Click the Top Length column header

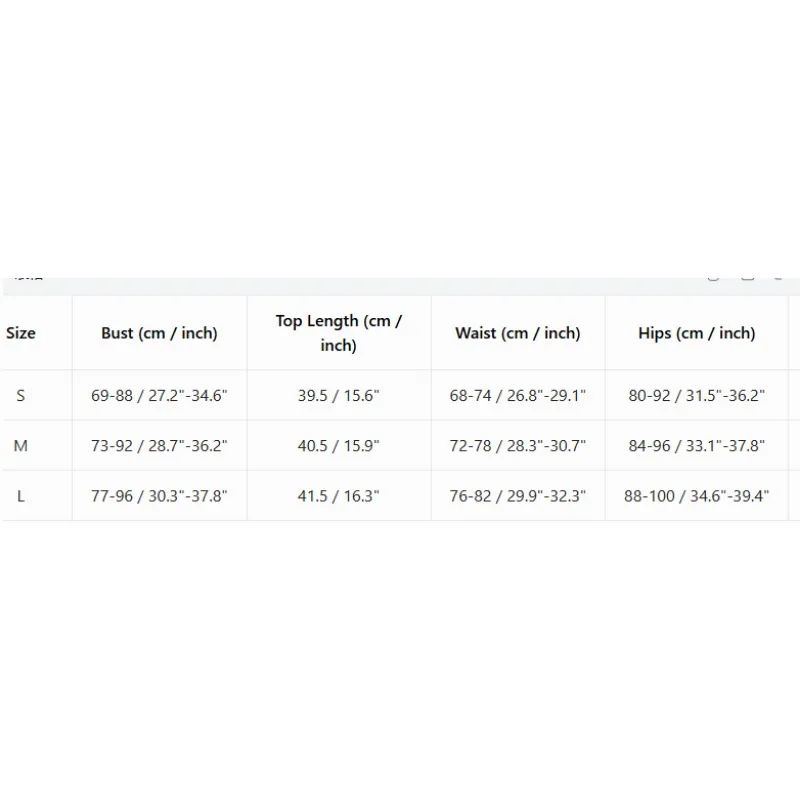point(339,333)
